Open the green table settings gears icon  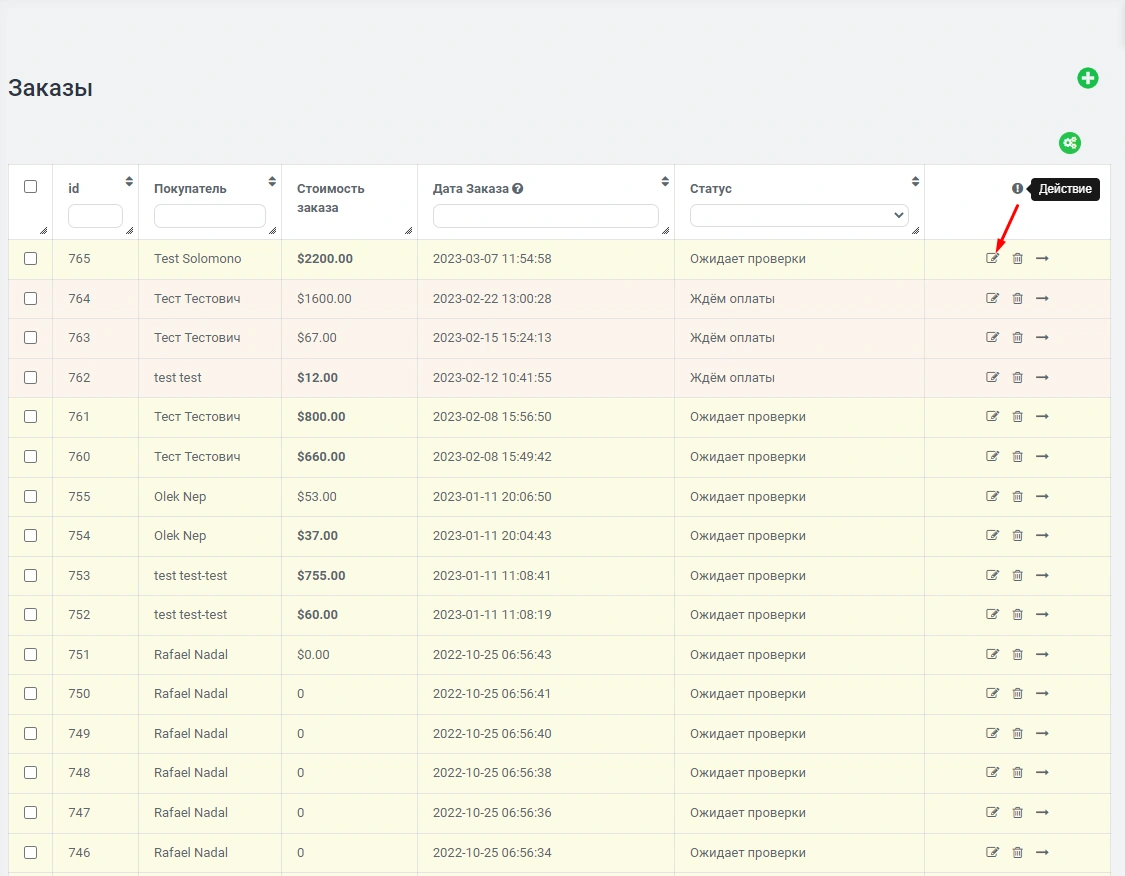pyautogui.click(x=1070, y=143)
